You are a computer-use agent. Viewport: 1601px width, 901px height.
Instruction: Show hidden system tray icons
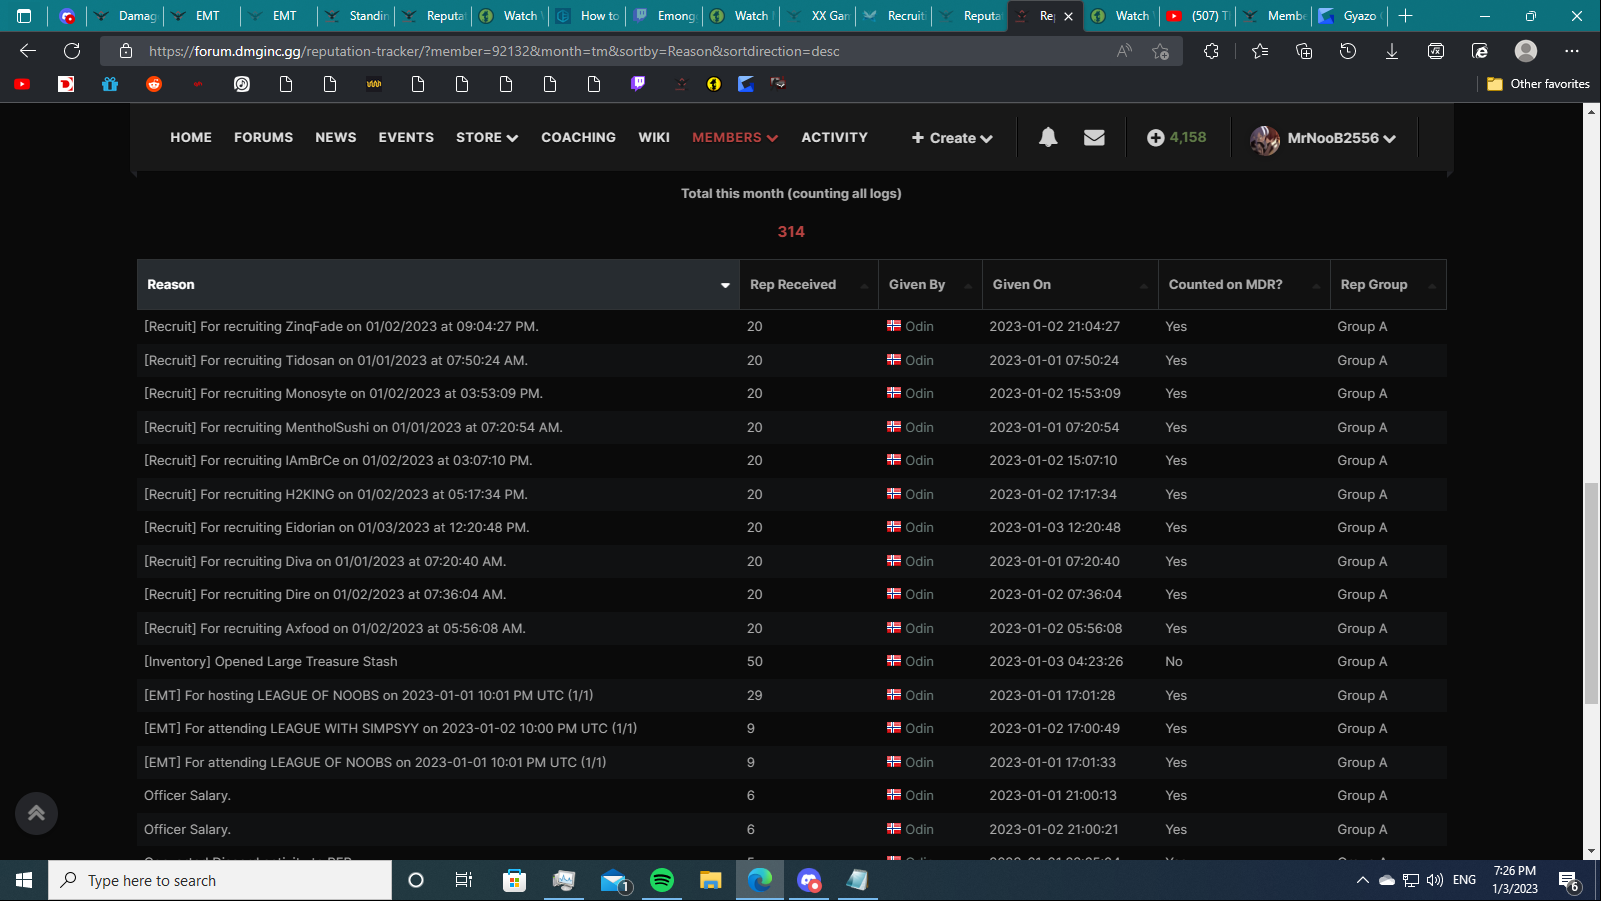1362,880
